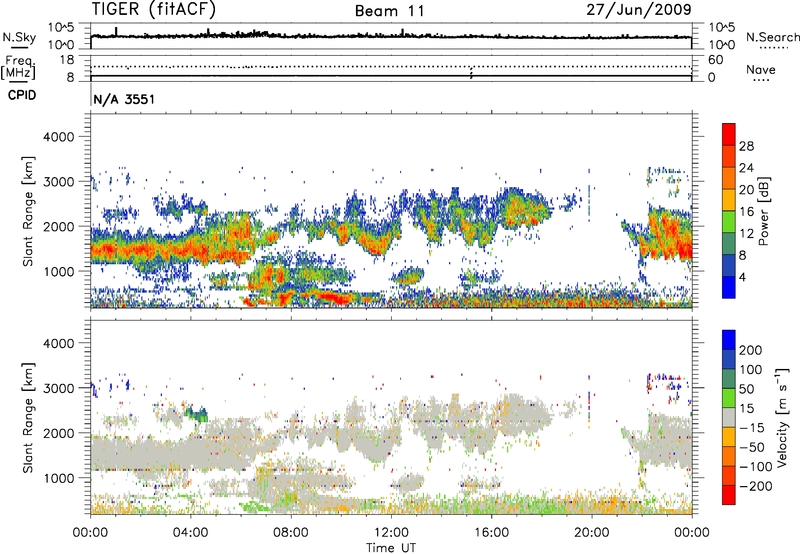The image size is (800, 554).
Task: Click the 12 label on Power colorbar
Action: 746,234
